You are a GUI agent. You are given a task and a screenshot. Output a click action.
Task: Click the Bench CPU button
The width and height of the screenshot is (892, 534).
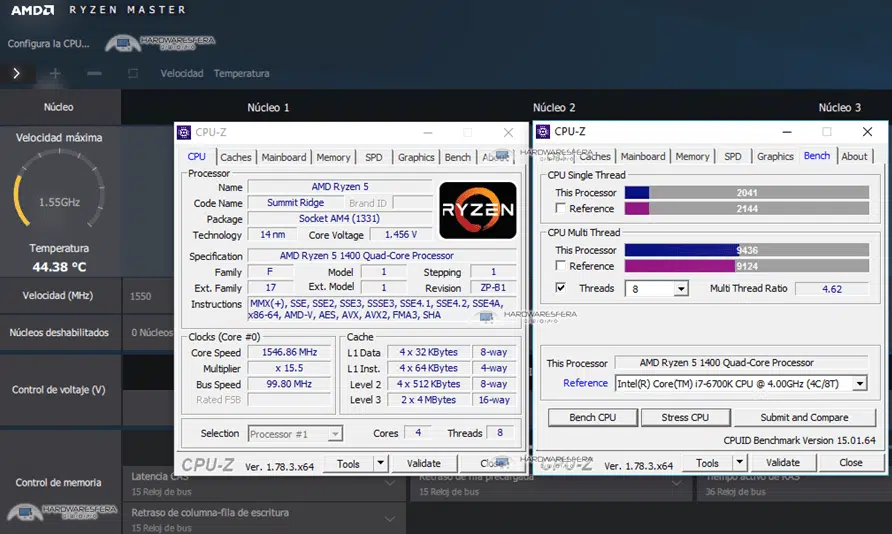tap(593, 417)
